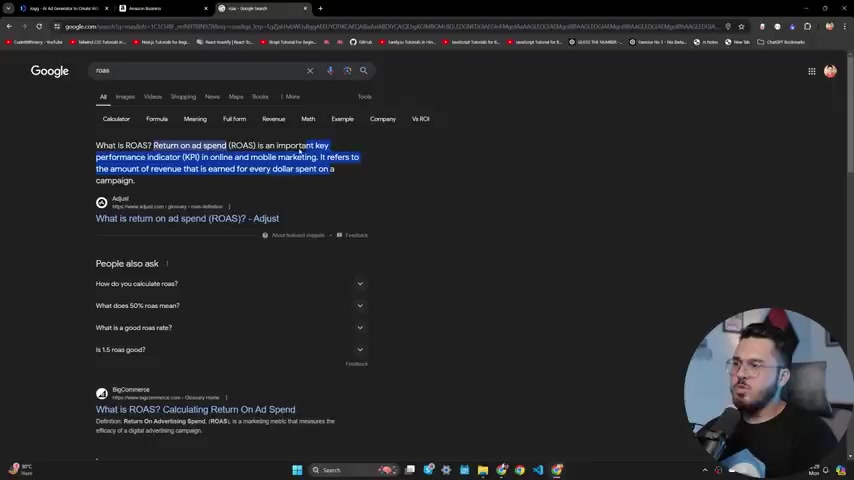Filter by the Meaning chip
Viewport: 854px width, 480px height.
(195, 119)
